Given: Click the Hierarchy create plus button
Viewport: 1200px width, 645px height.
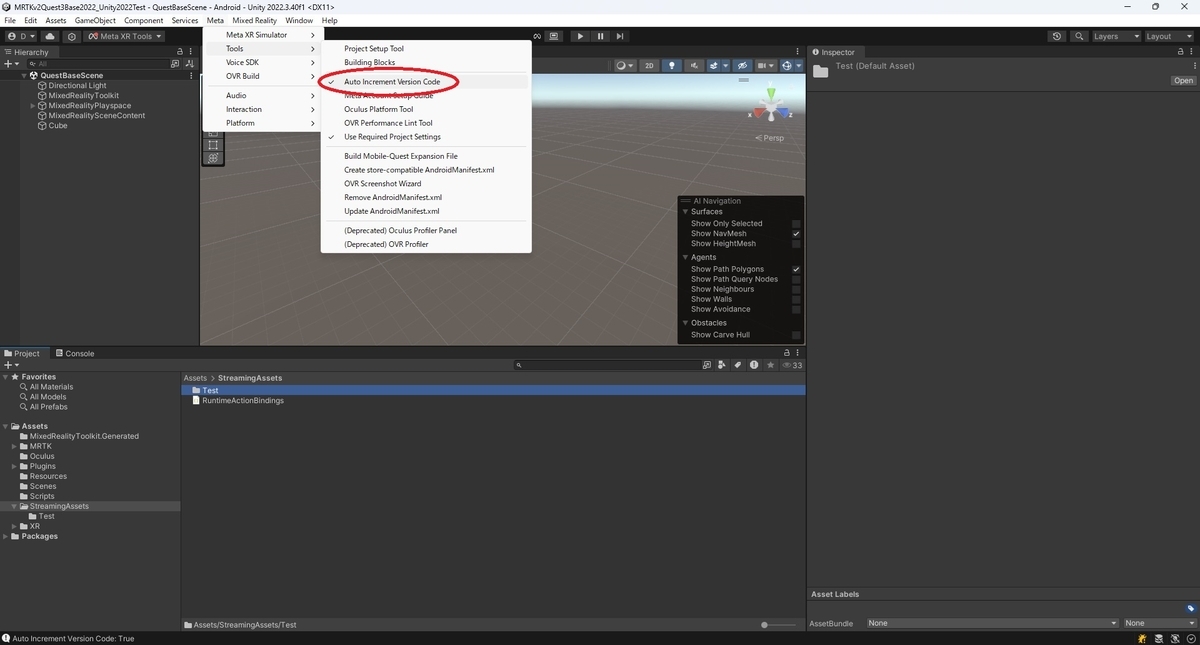Looking at the screenshot, I should click(11, 64).
